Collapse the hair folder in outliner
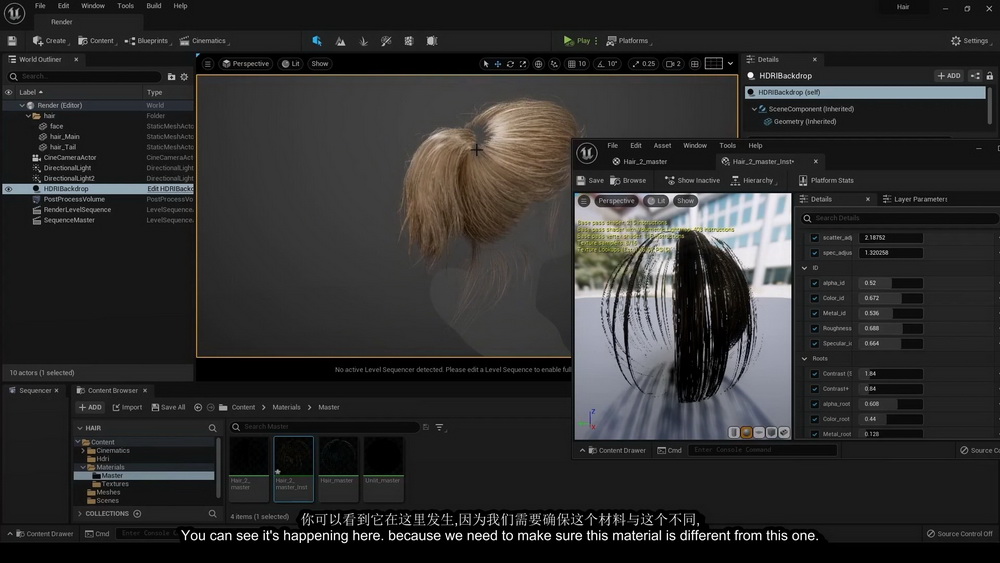 point(28,116)
